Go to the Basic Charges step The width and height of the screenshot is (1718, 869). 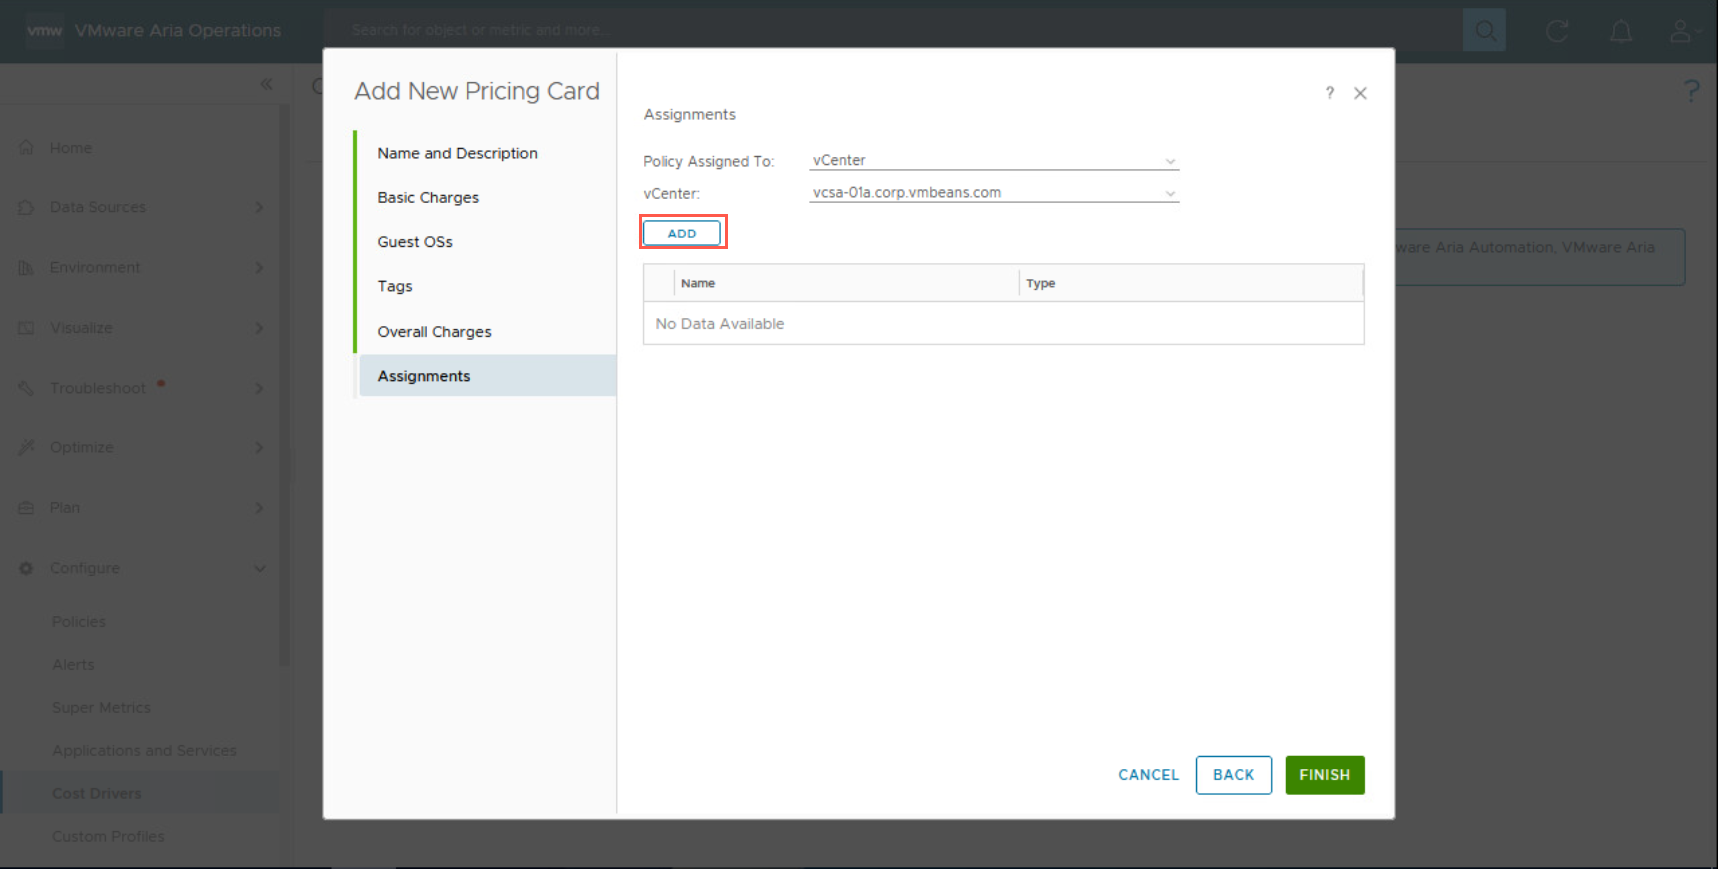coord(428,198)
